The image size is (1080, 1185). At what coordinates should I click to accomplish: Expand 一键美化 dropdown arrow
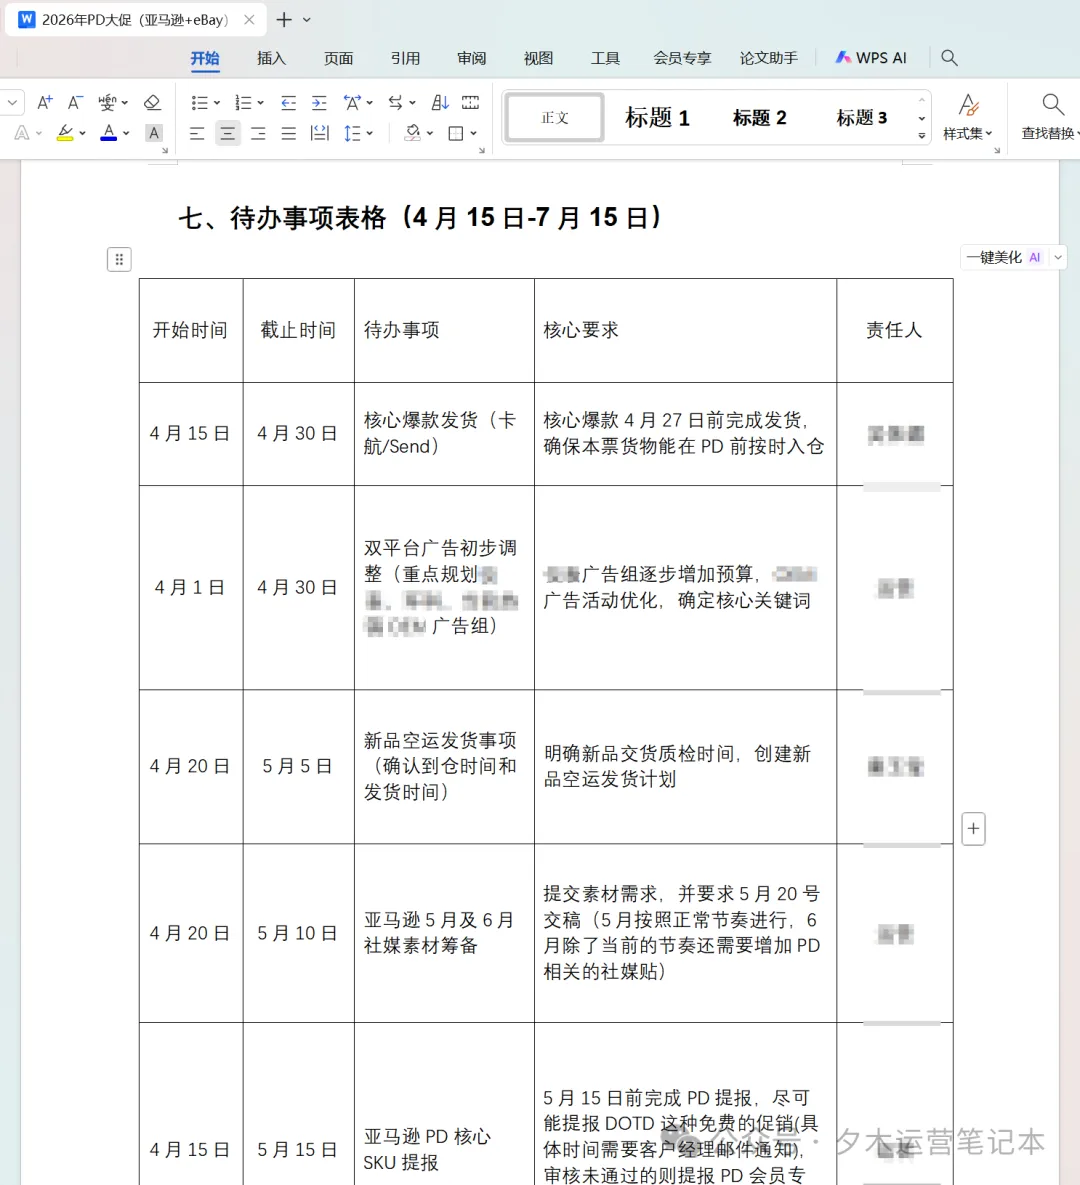point(1058,258)
